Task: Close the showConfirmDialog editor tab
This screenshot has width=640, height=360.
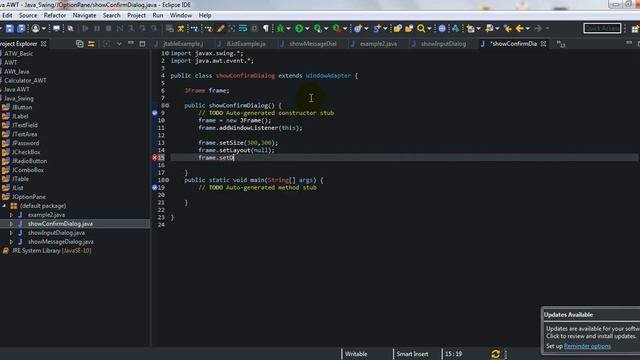Action: click(x=543, y=44)
